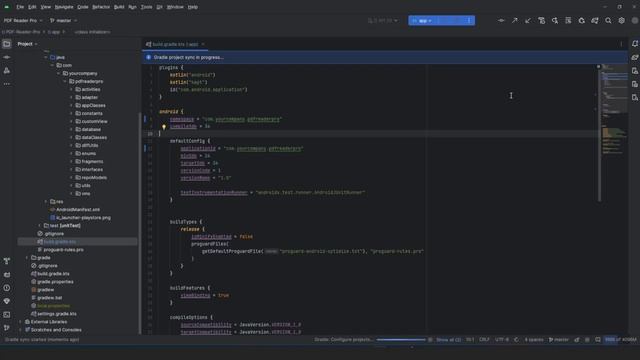Click the memory indicator in status bar
The image size is (640, 360).
tap(620, 340)
